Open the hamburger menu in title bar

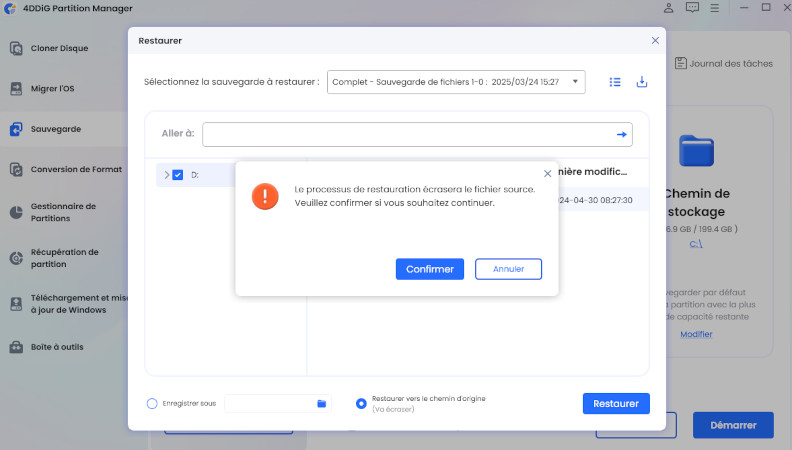click(x=714, y=8)
